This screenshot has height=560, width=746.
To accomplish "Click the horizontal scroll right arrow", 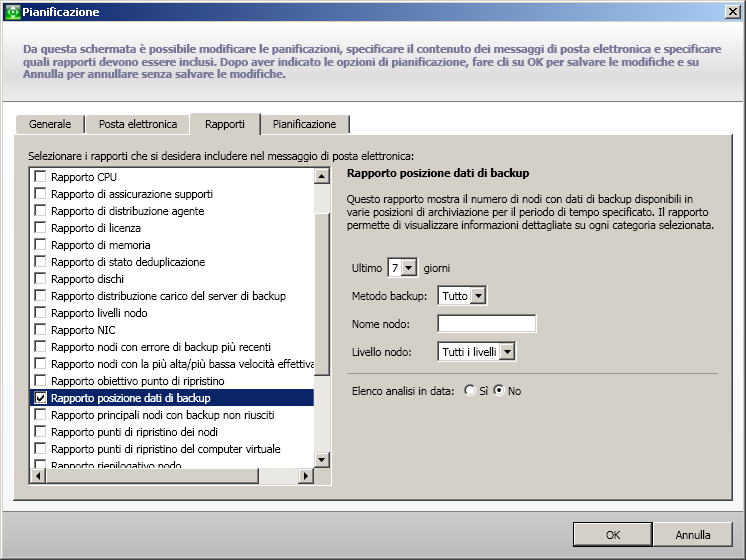I will 306,476.
